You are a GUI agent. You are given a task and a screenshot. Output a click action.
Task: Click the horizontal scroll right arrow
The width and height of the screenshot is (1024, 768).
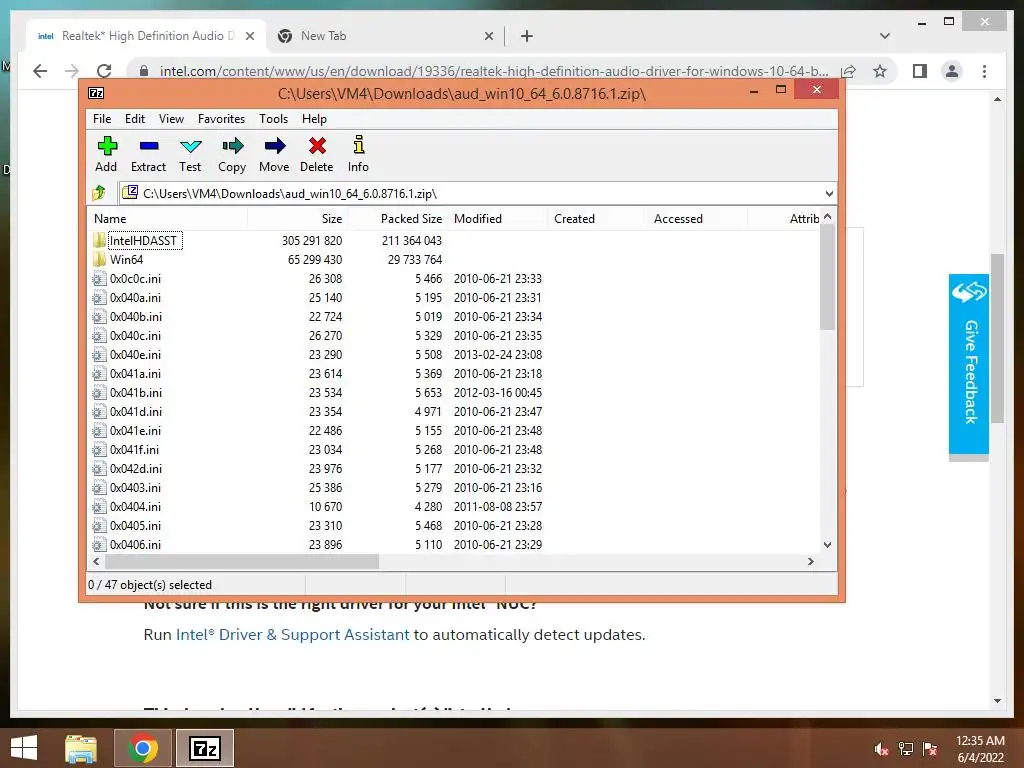click(811, 562)
